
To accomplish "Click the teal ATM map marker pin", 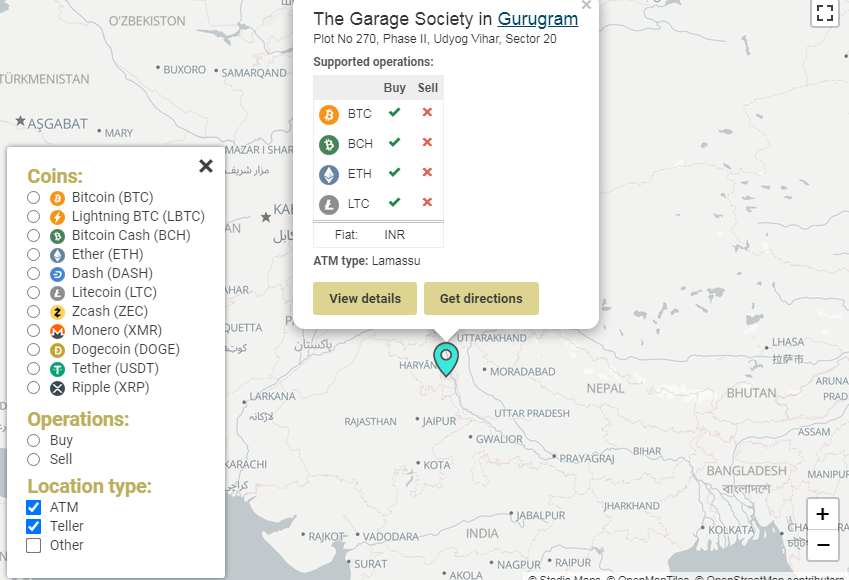I will coord(446,359).
